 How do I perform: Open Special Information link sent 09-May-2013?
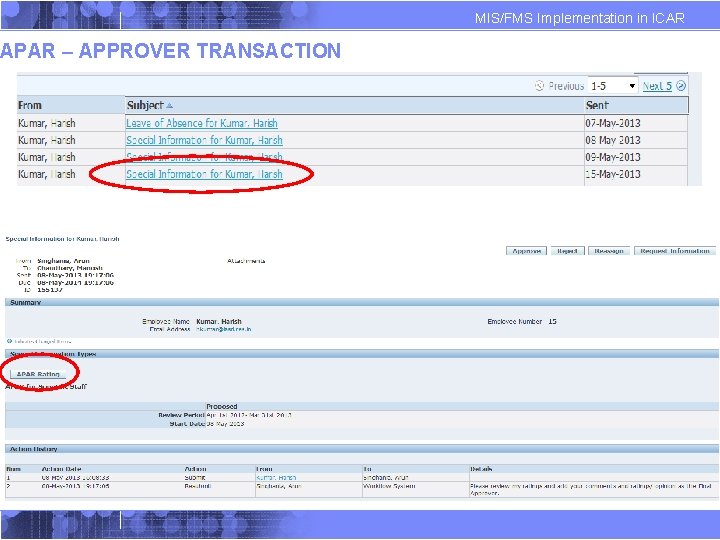click(x=204, y=157)
